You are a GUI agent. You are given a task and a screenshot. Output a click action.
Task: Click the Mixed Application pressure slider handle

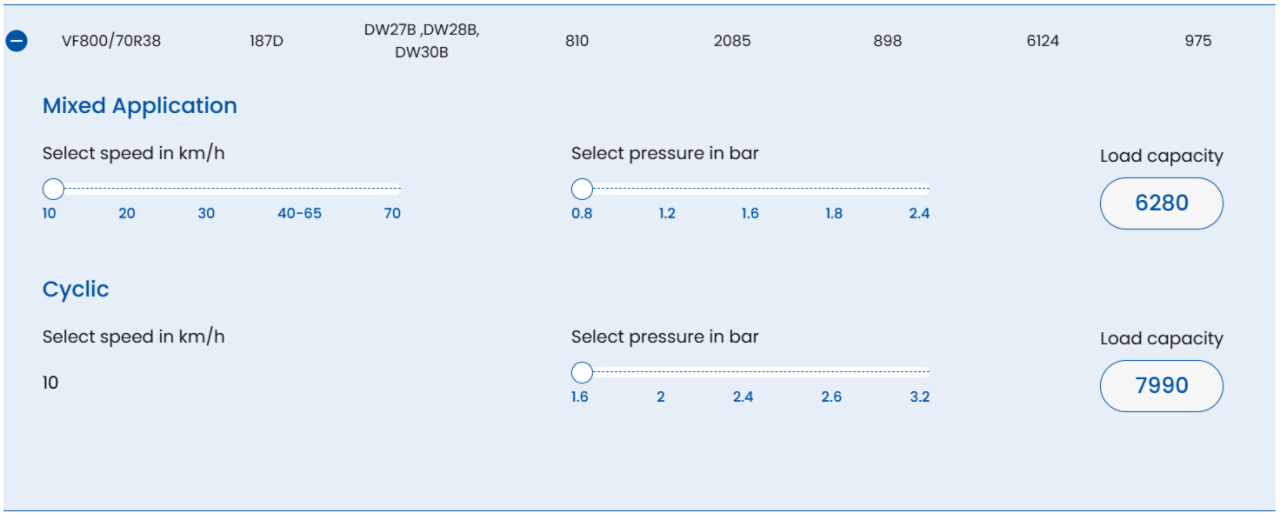pyautogui.click(x=582, y=189)
